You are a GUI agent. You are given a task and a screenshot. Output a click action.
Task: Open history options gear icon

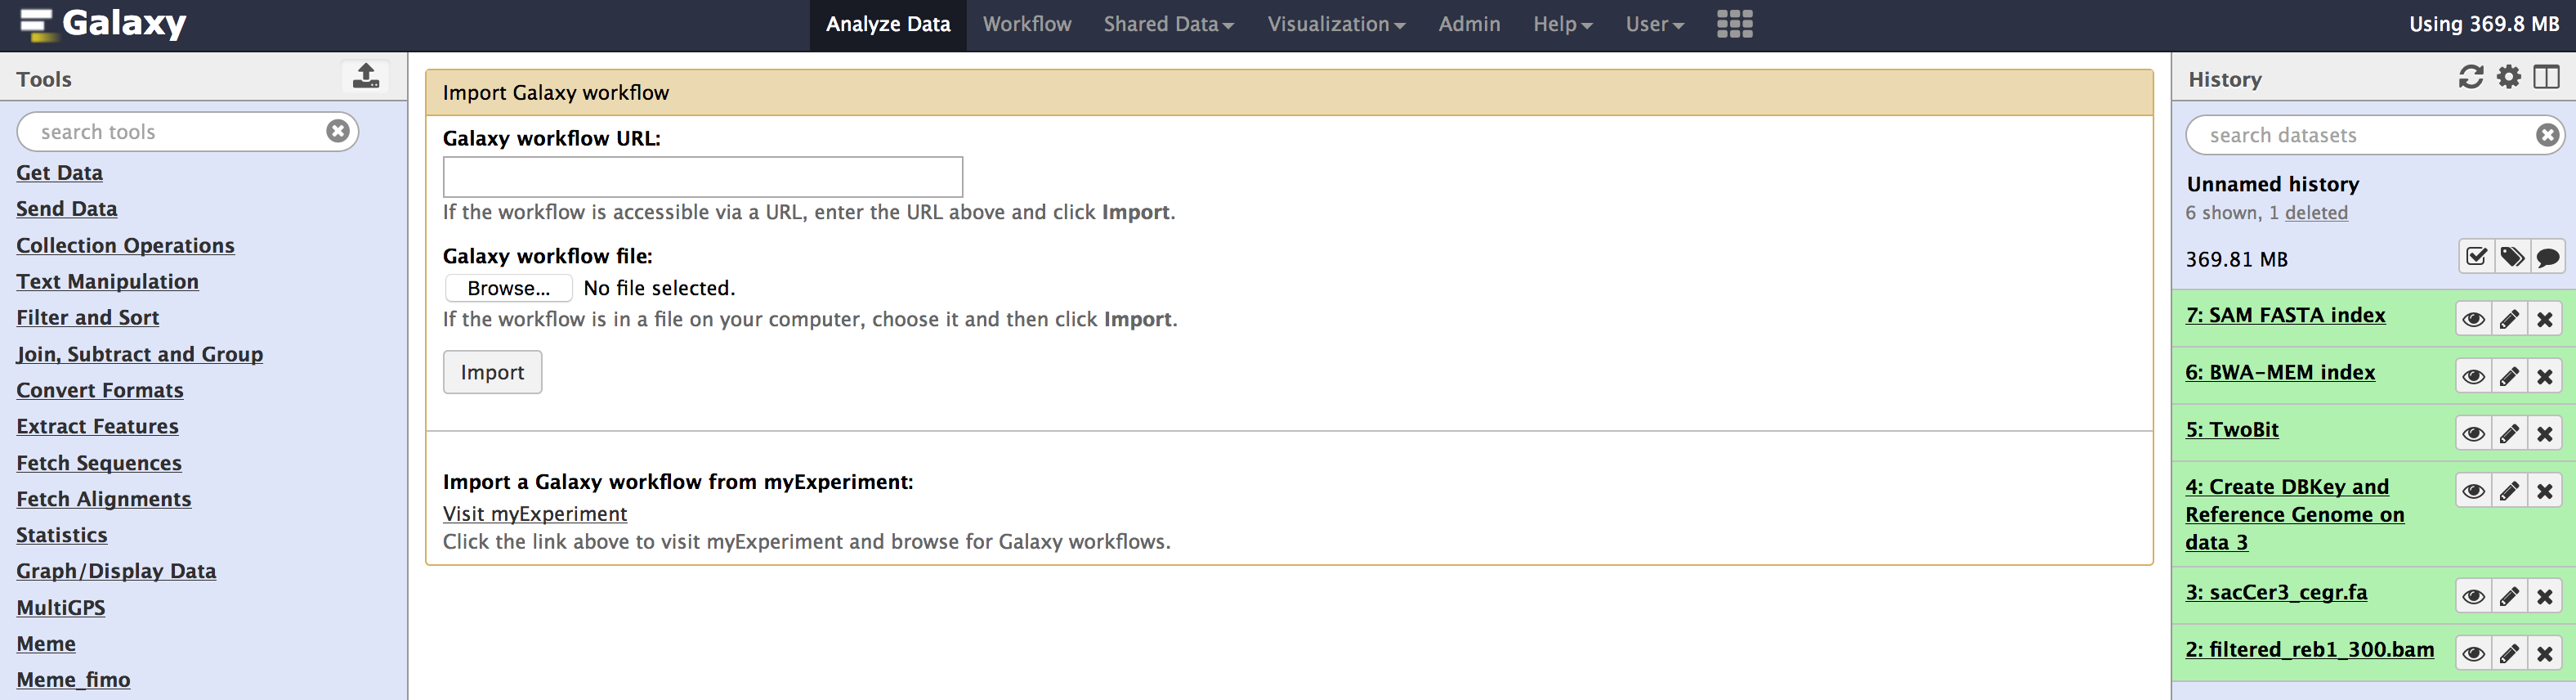pos(2508,78)
